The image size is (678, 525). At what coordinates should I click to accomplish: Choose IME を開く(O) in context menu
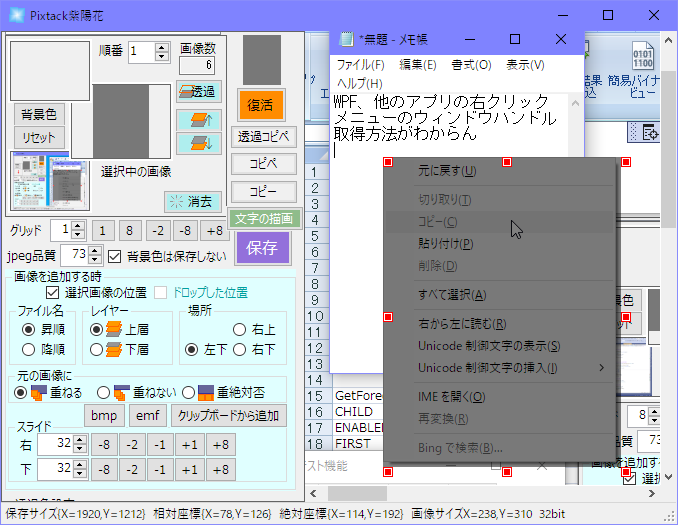[499, 397]
